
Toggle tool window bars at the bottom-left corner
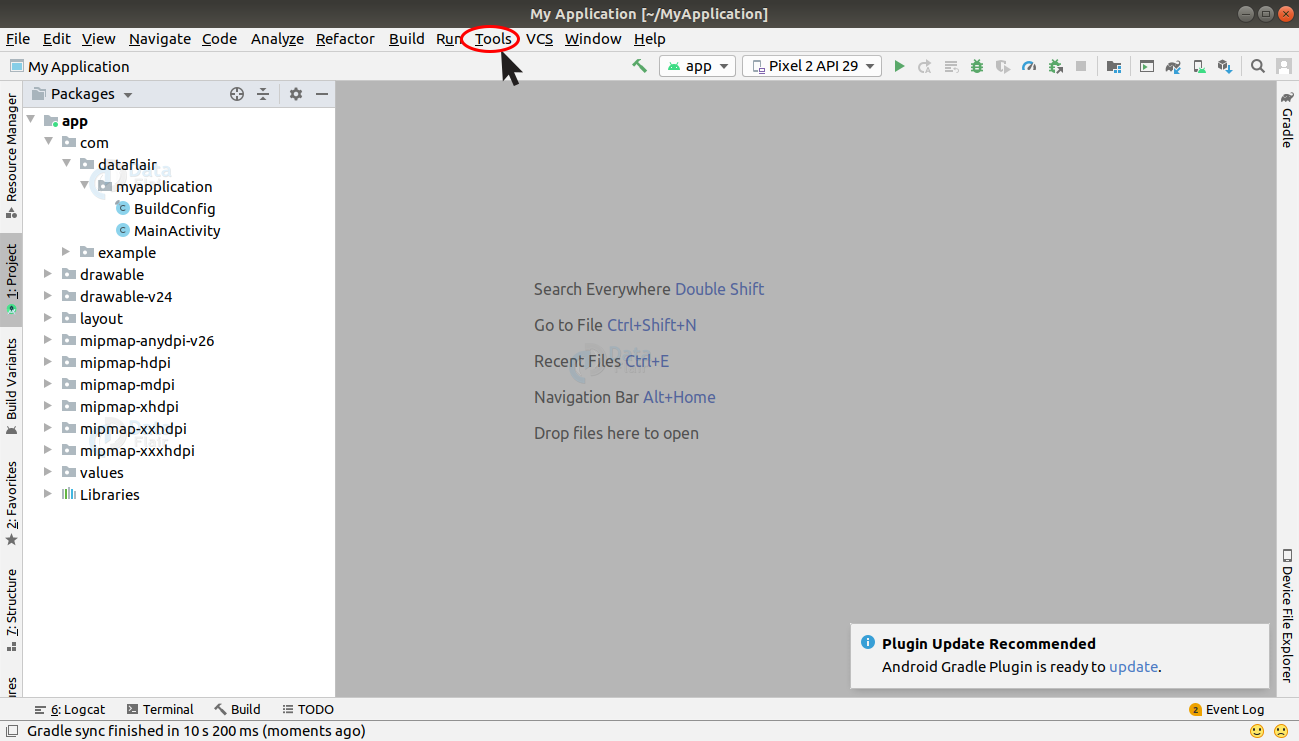click(11, 731)
